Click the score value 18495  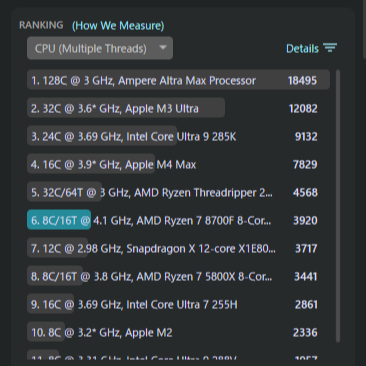(302, 81)
